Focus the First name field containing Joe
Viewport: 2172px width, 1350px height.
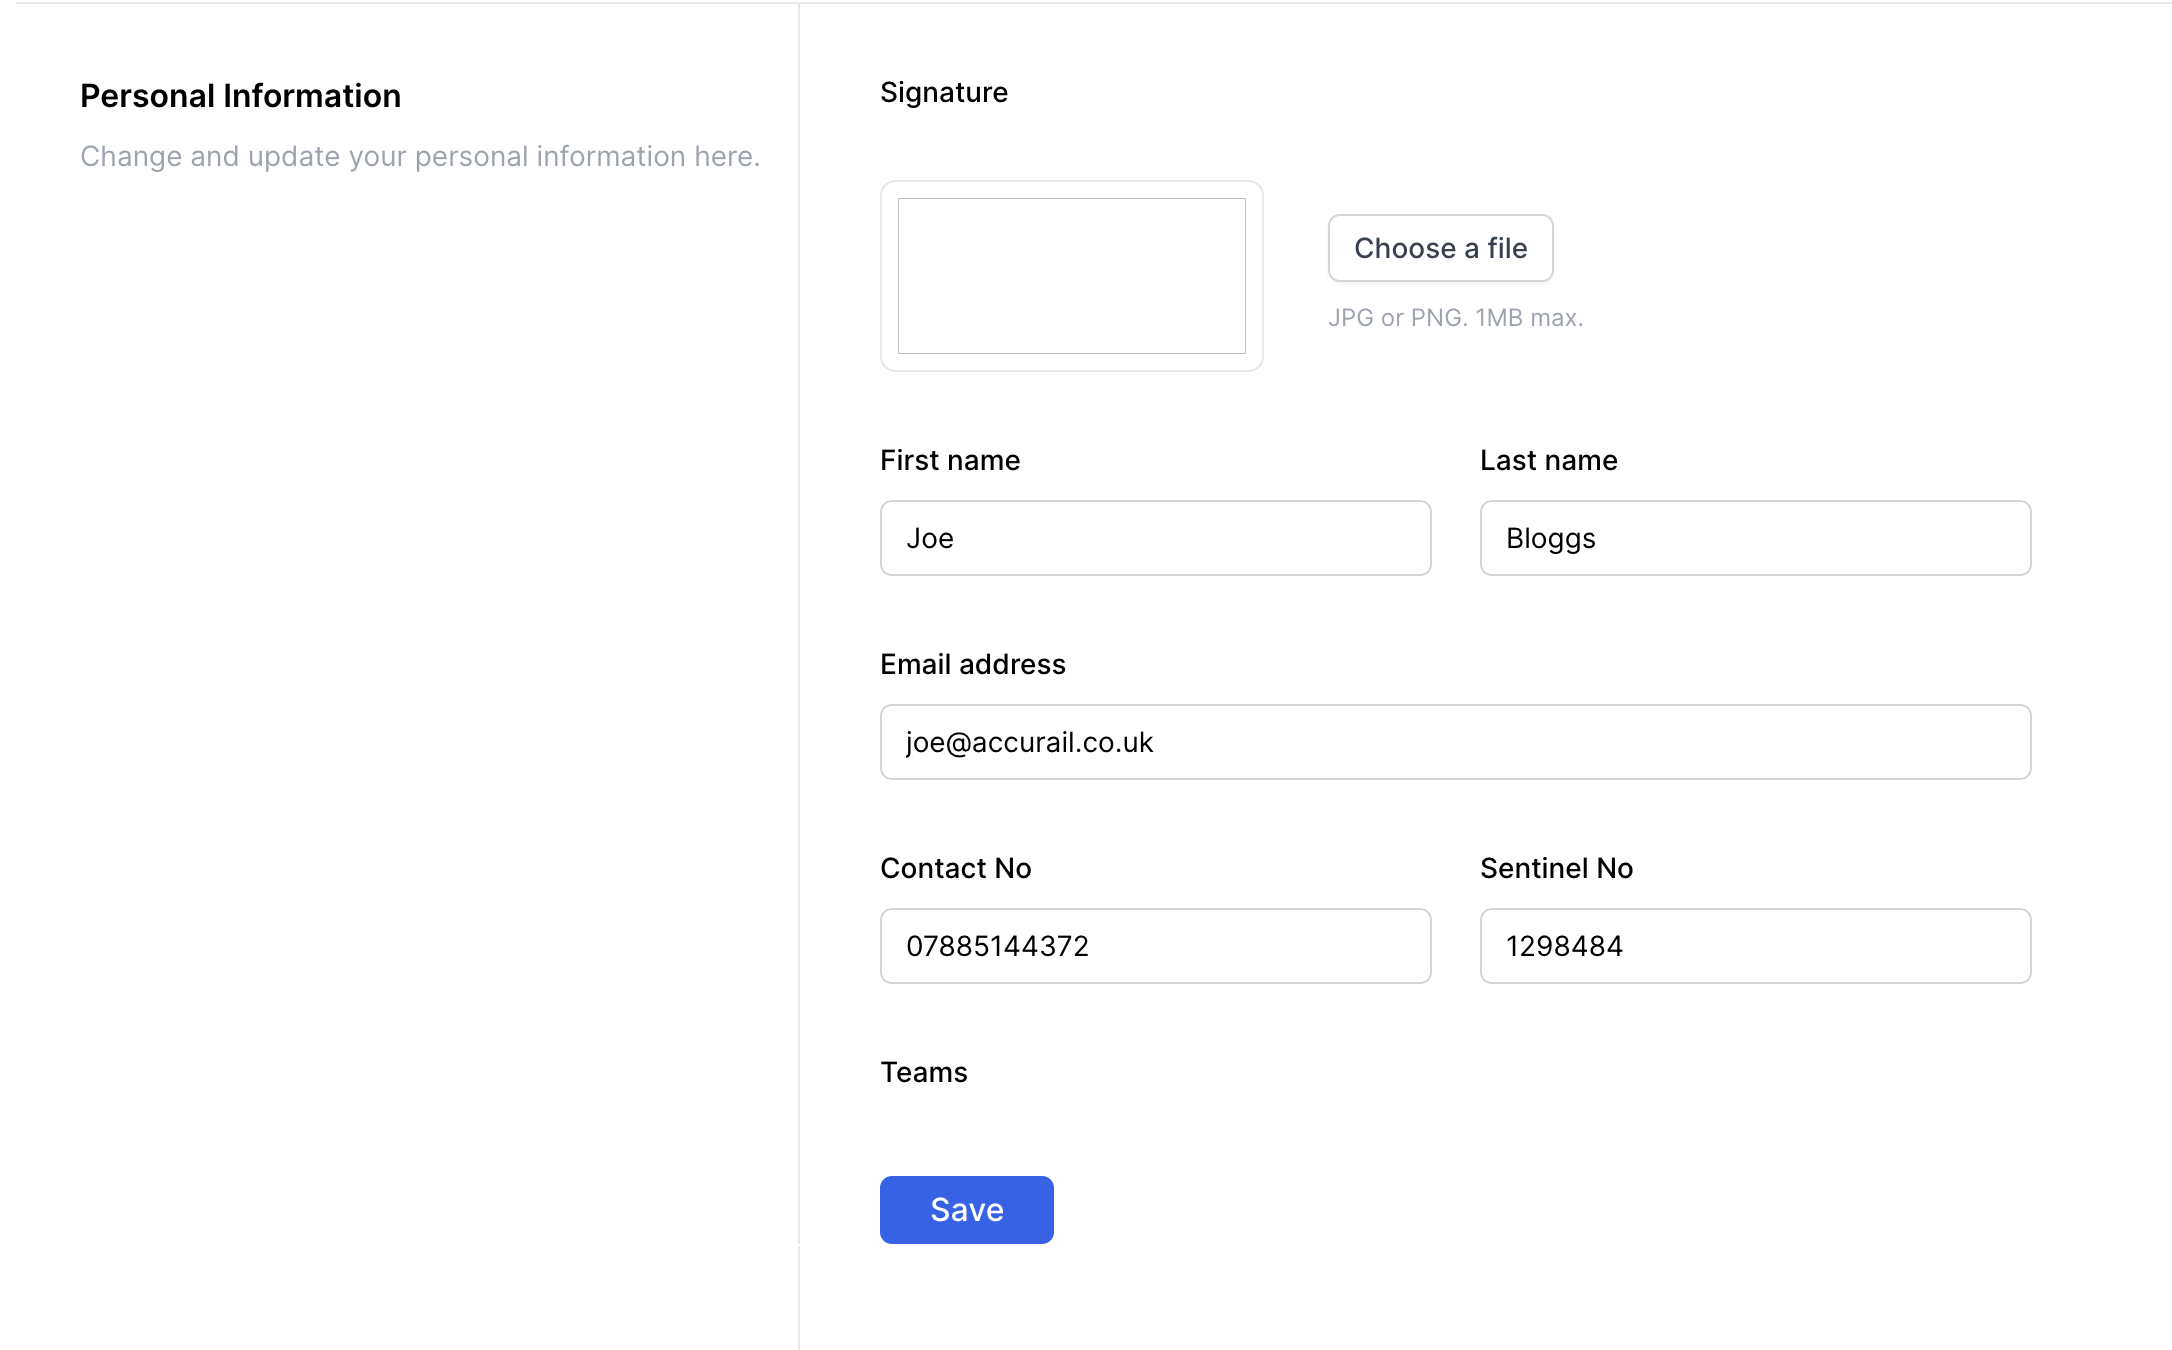1155,538
